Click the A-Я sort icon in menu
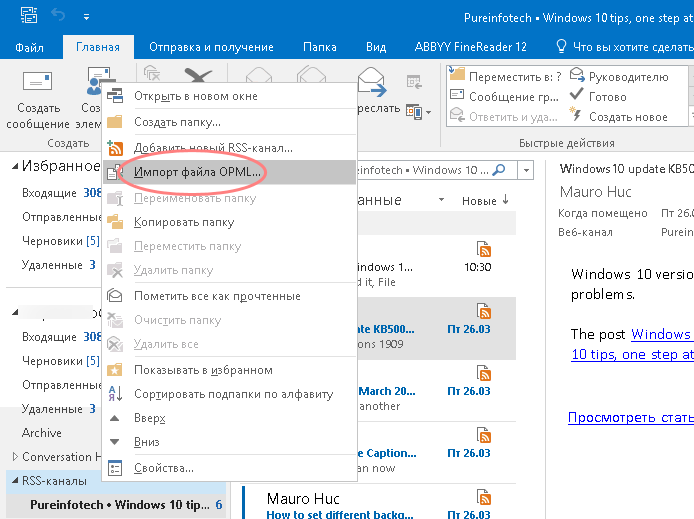694x519 pixels. (115, 393)
